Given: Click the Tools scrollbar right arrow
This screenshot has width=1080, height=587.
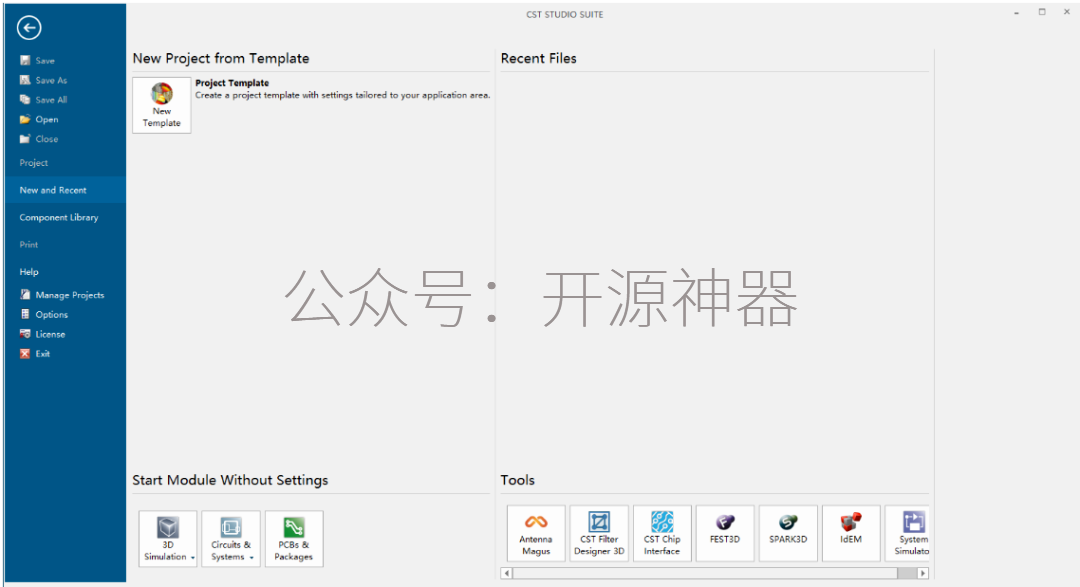Looking at the screenshot, I should tap(923, 573).
